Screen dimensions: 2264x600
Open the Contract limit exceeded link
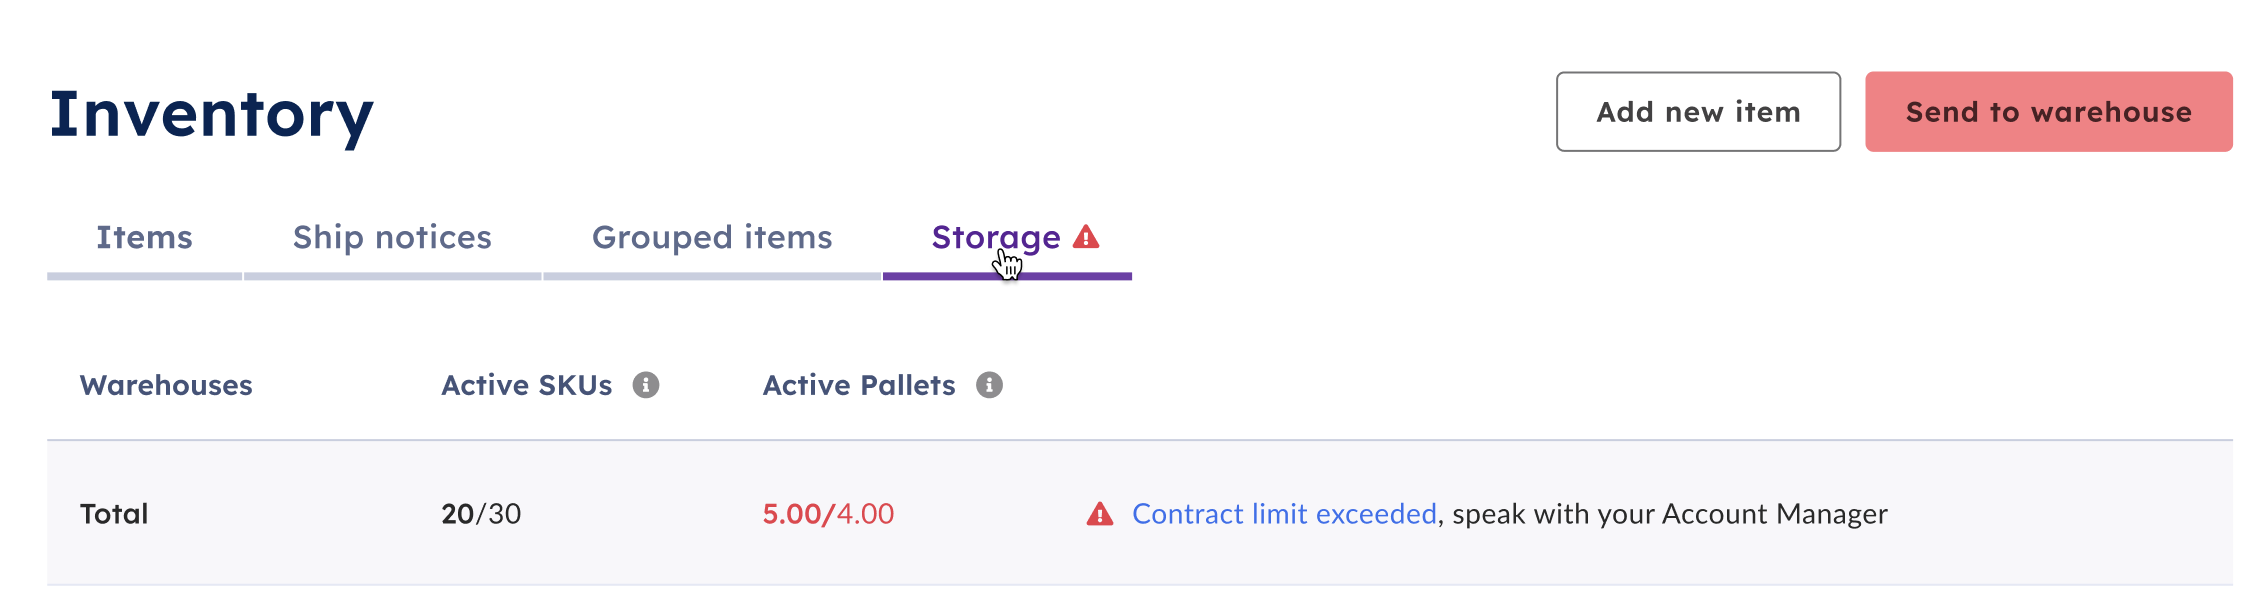1284,514
